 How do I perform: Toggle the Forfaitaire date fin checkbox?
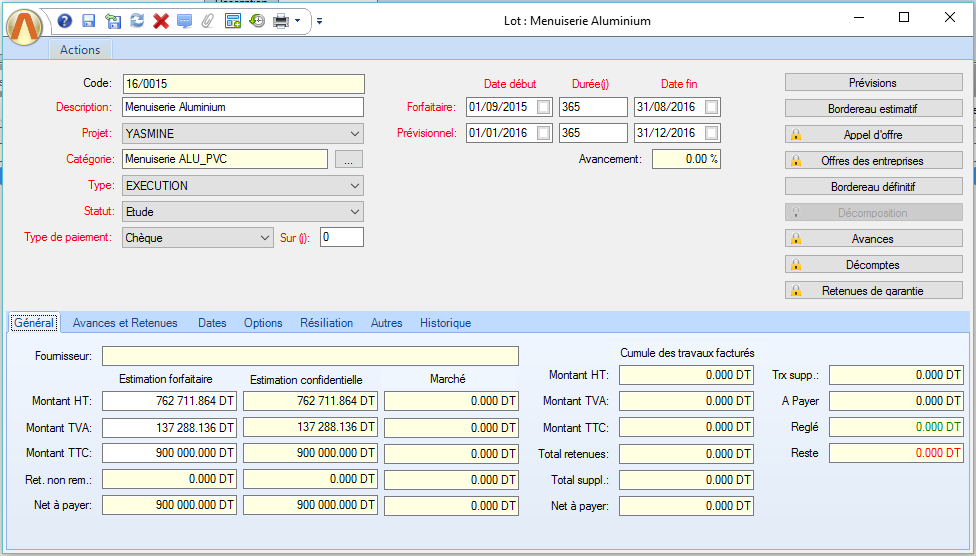coord(711,107)
